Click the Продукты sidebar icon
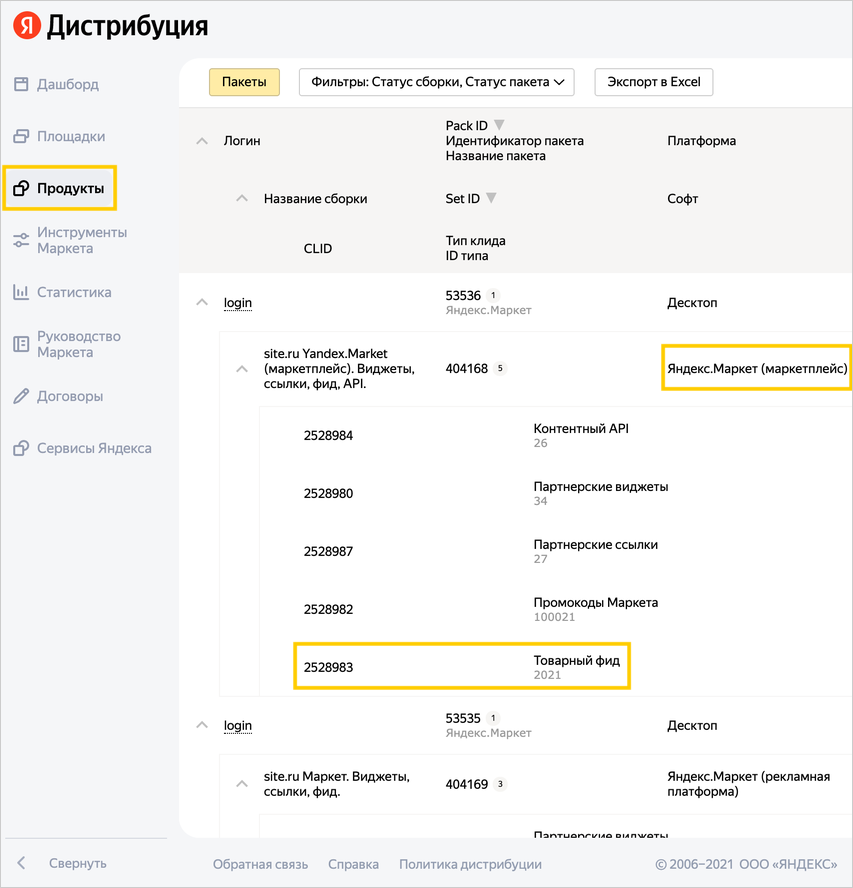Viewport: 853px width, 888px height. point(21,188)
